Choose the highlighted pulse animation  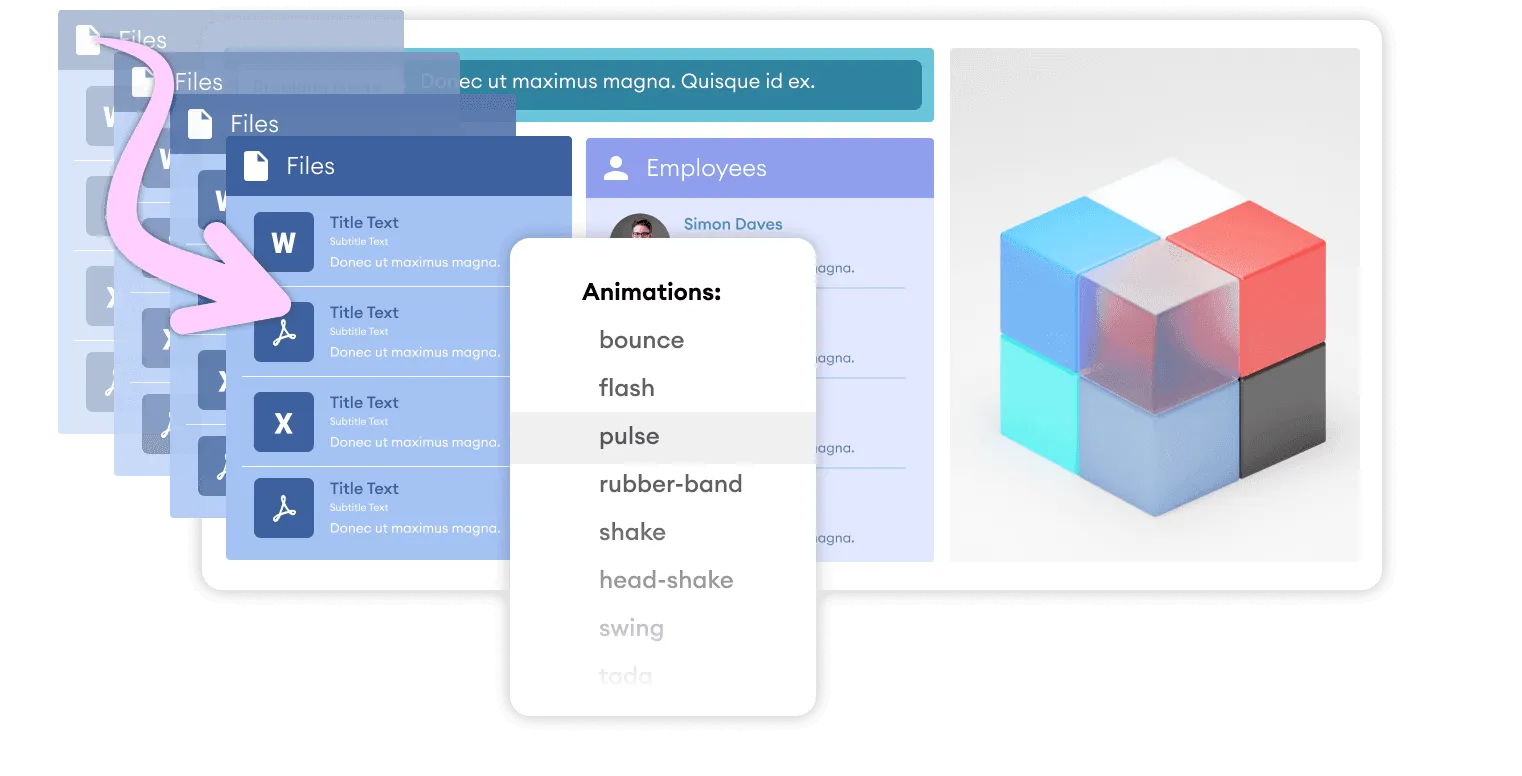[x=663, y=437]
